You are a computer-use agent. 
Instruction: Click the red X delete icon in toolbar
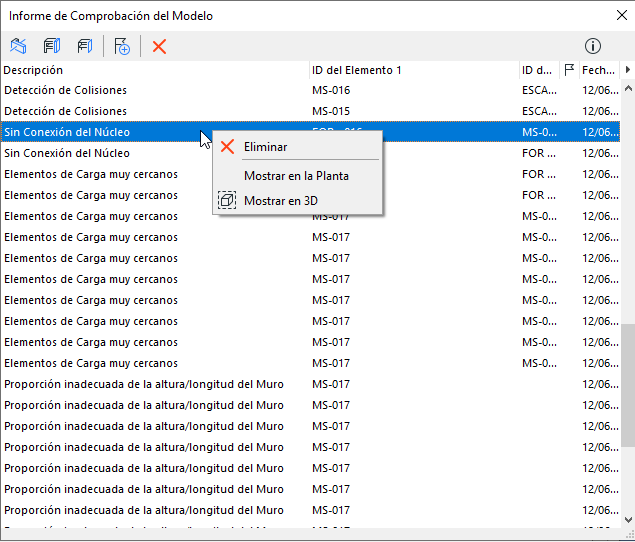pos(159,46)
